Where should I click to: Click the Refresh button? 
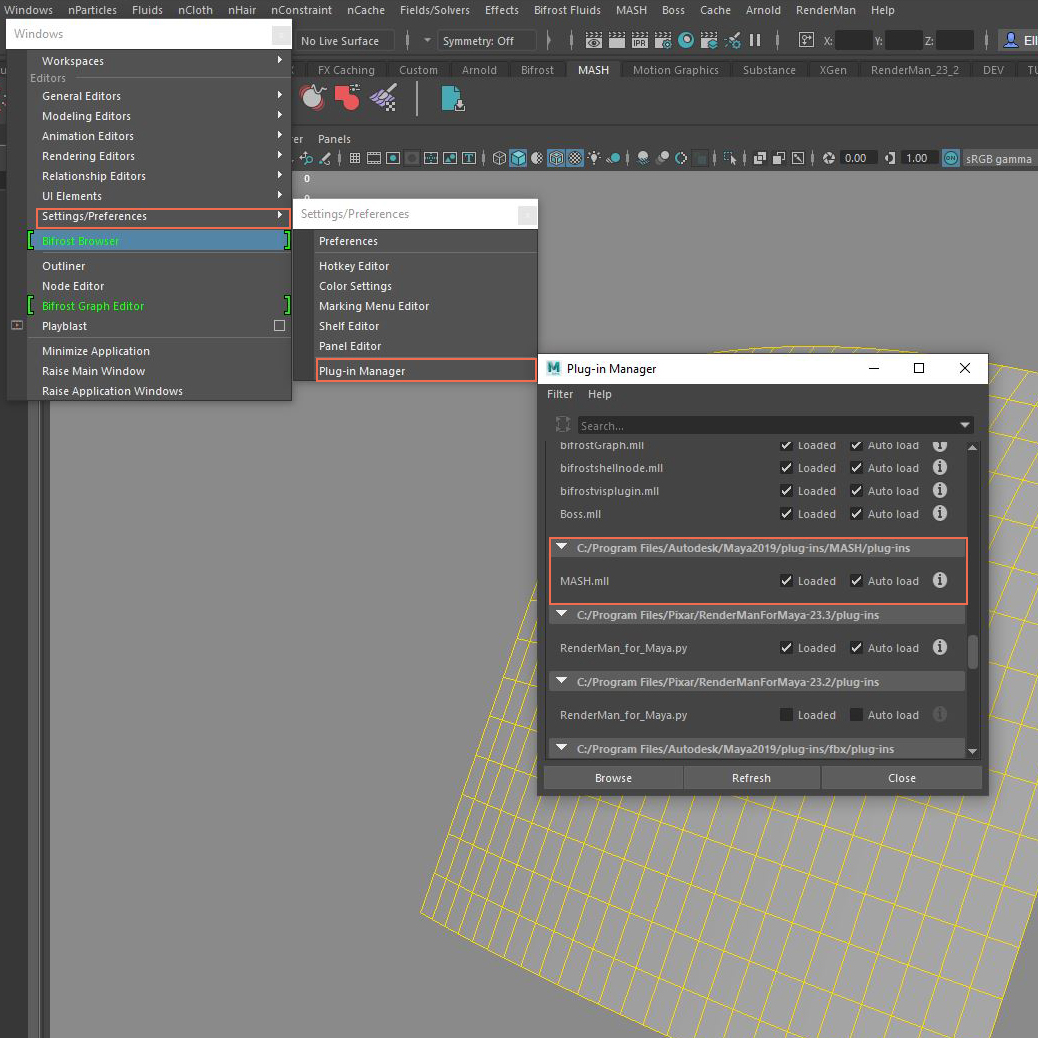[751, 778]
